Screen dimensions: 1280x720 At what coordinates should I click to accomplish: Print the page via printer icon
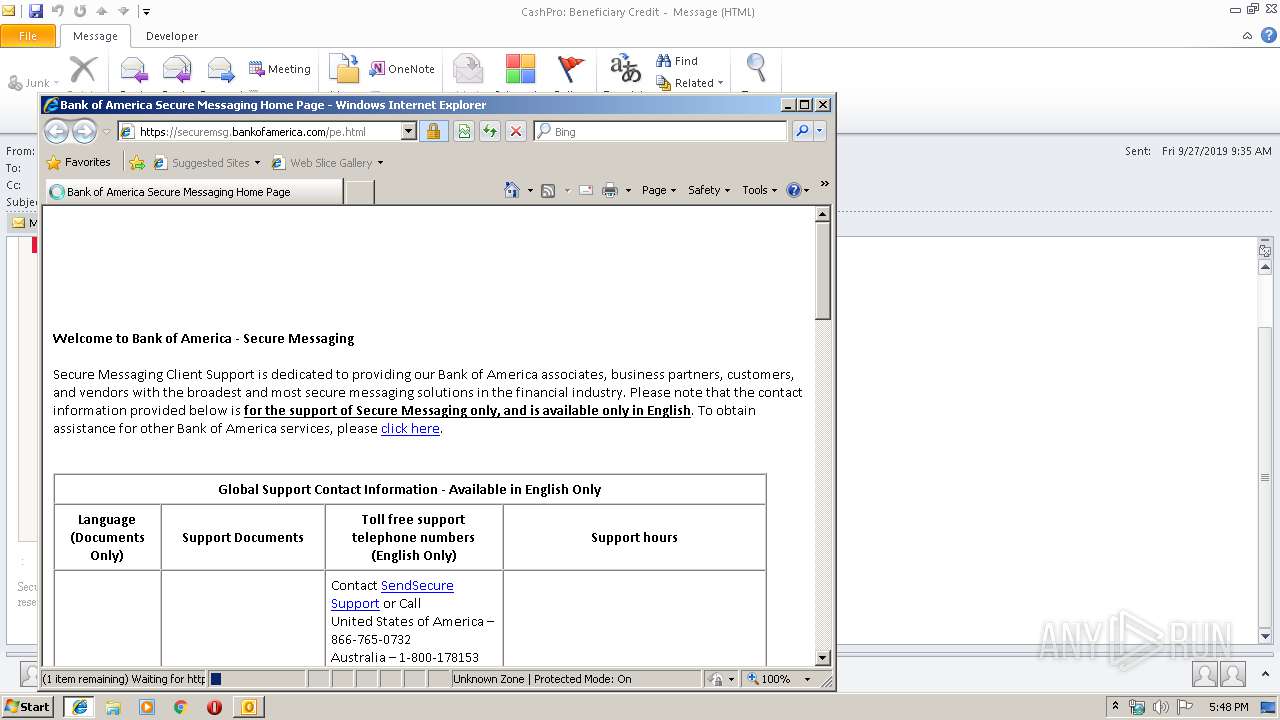[x=610, y=190]
